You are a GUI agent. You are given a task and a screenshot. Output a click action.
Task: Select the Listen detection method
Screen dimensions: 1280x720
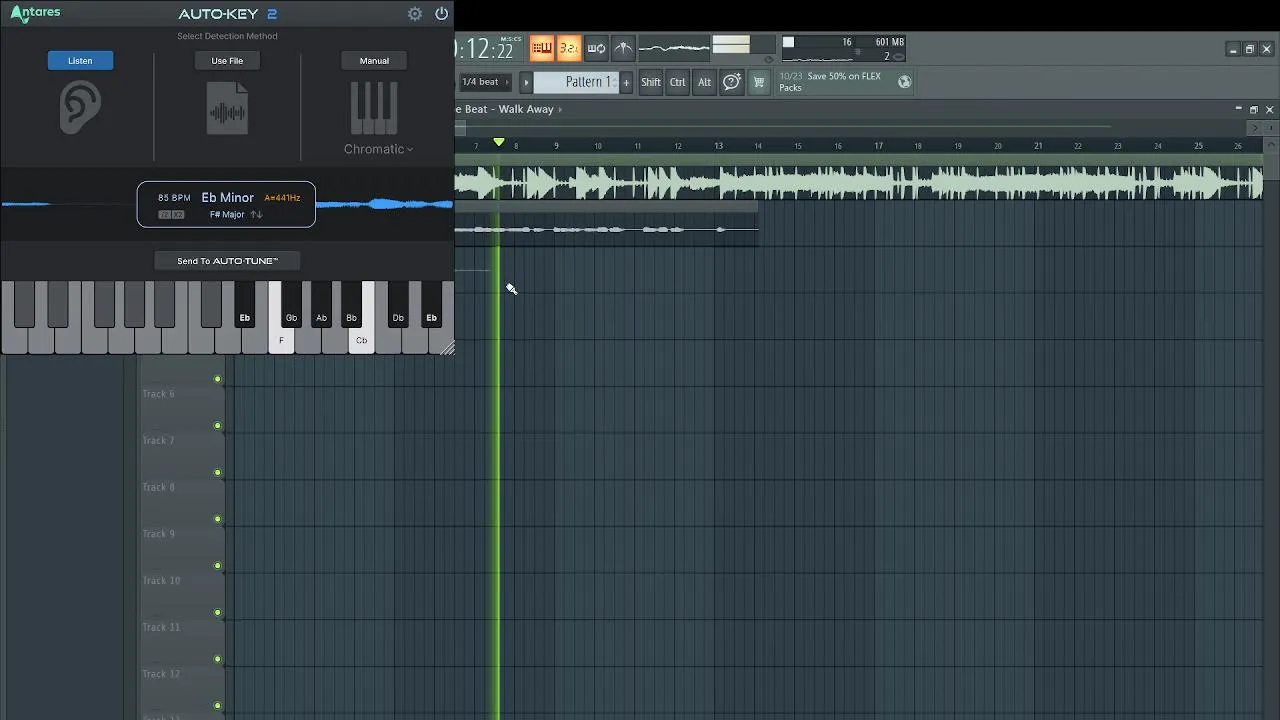click(80, 61)
